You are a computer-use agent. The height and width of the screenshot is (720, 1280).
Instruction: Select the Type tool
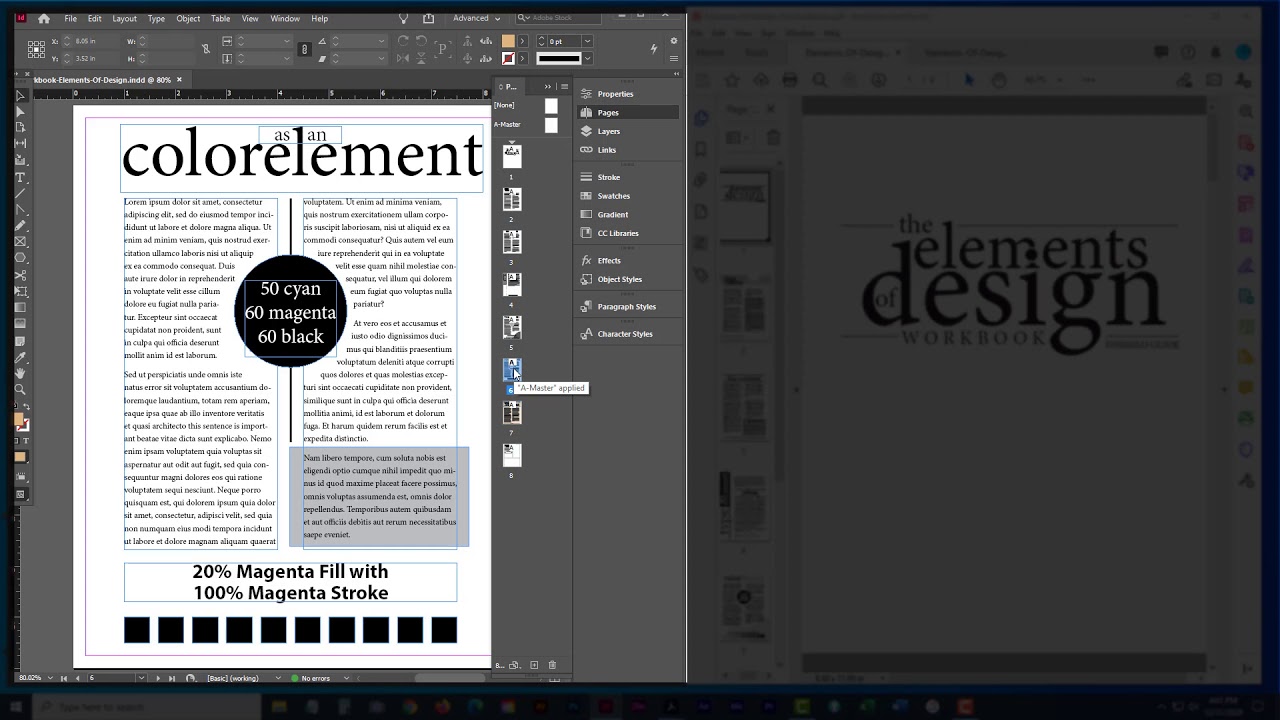tap(20, 177)
